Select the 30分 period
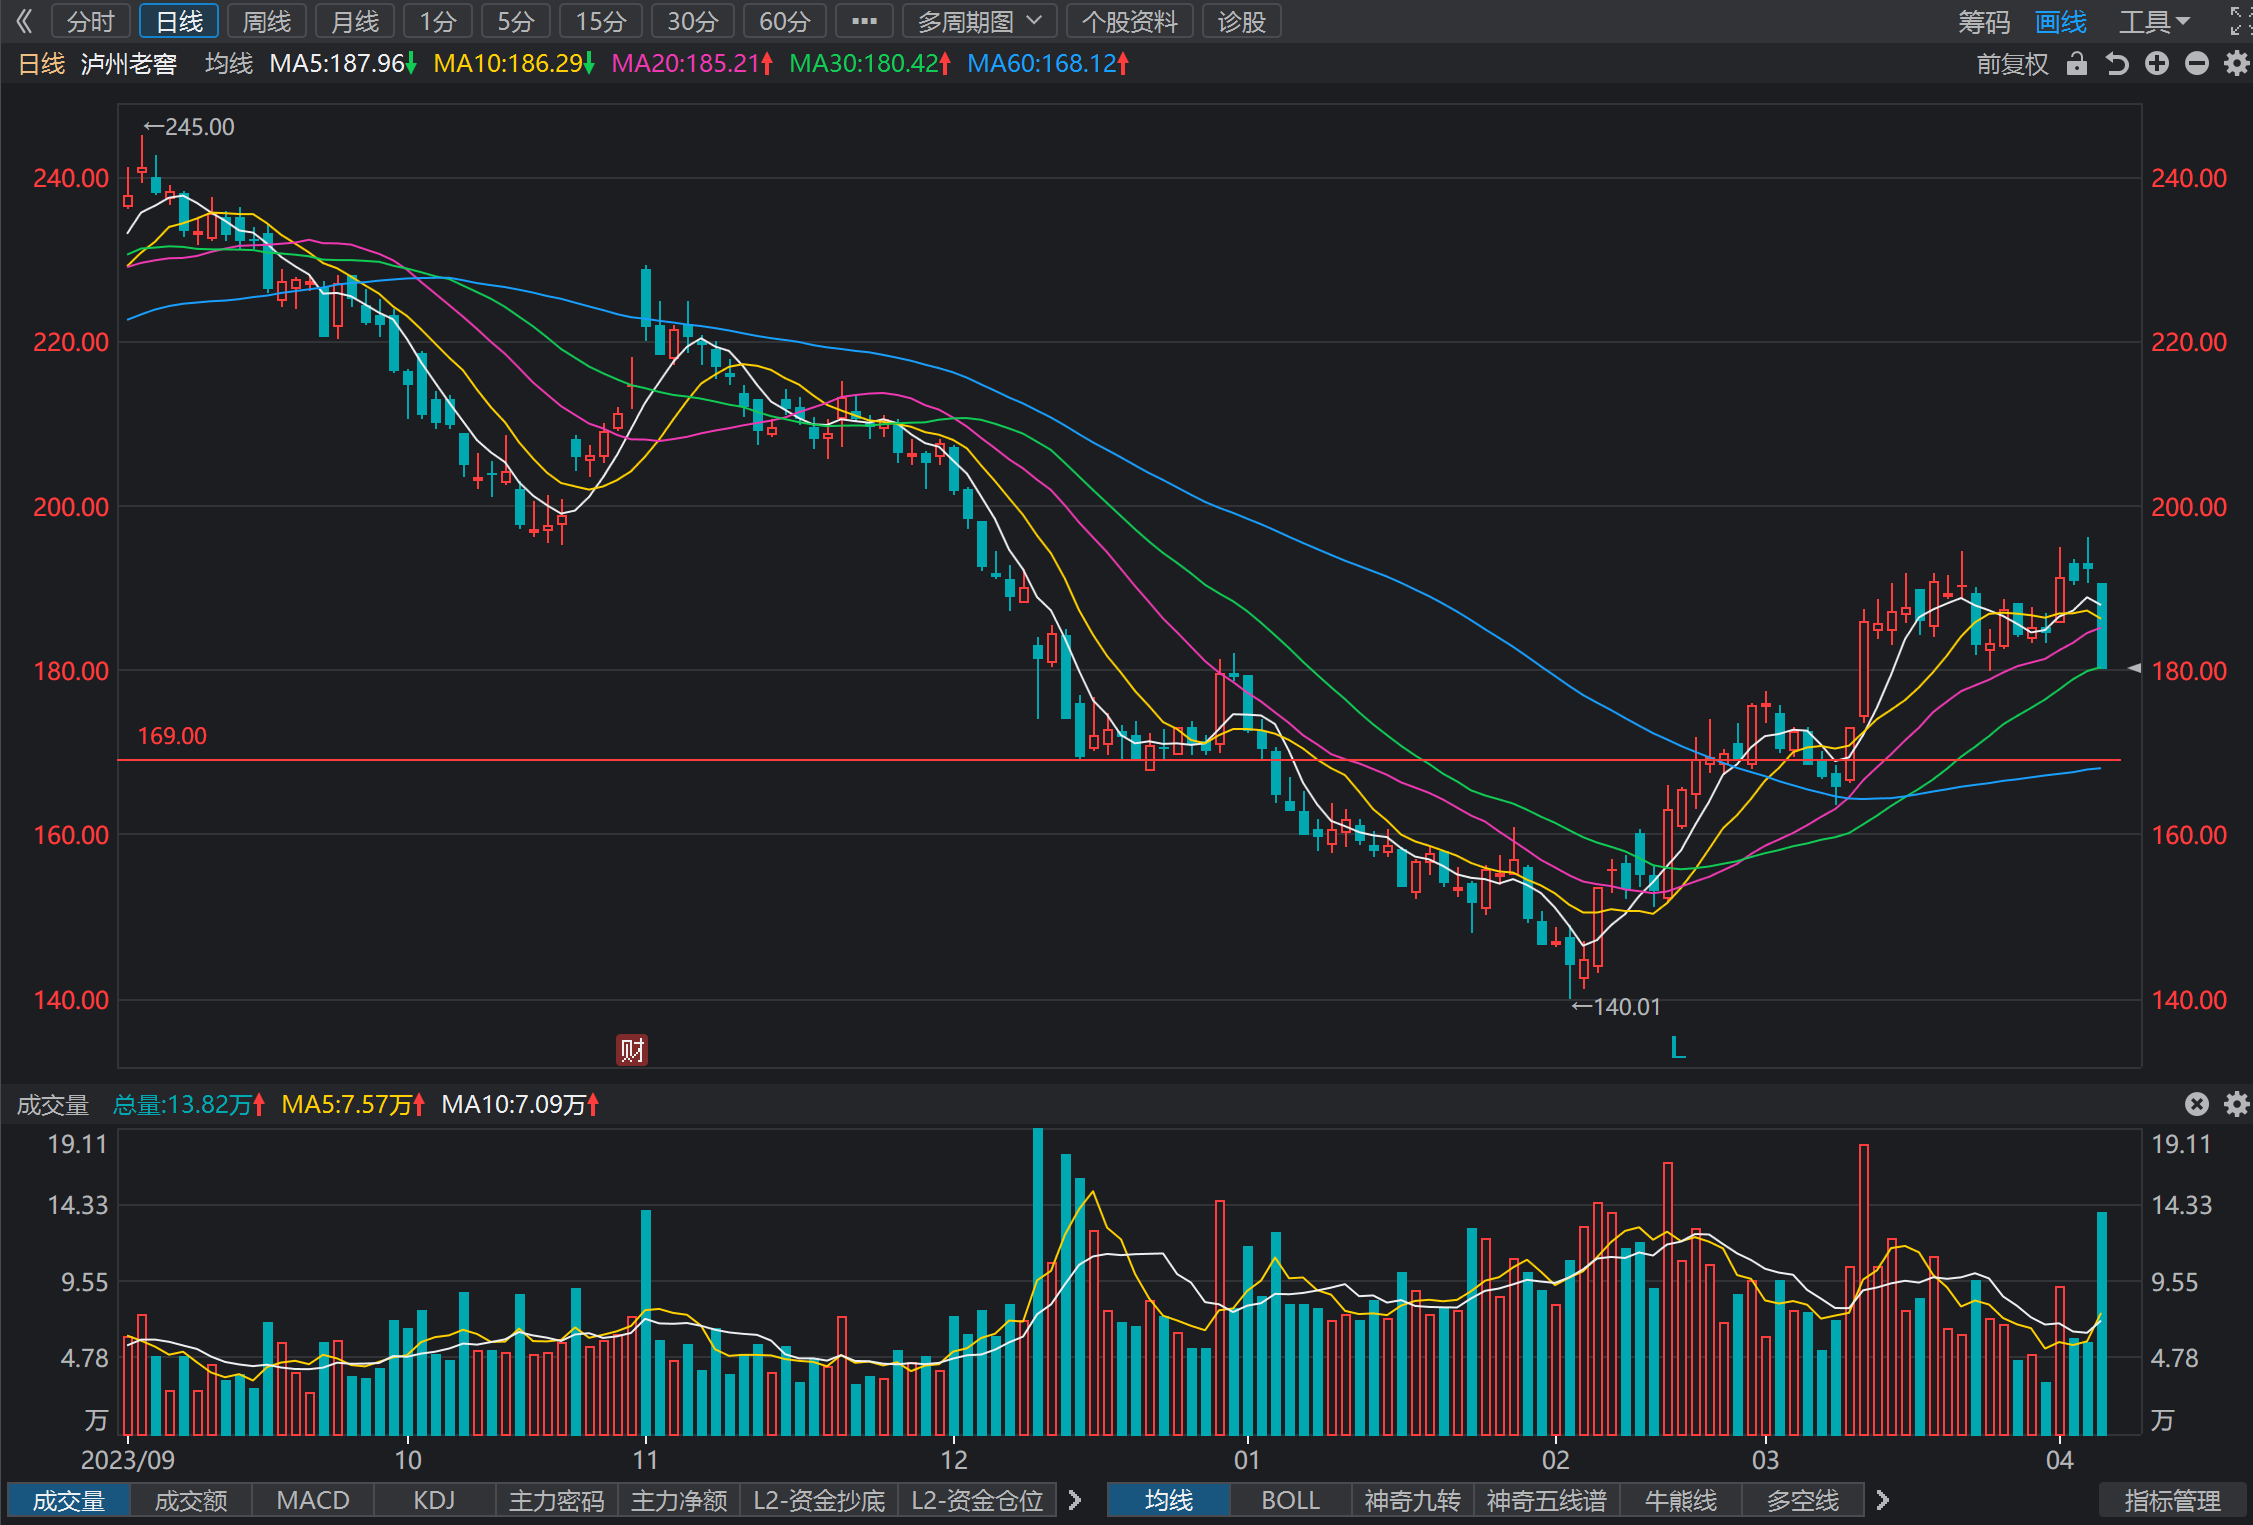 click(x=693, y=21)
